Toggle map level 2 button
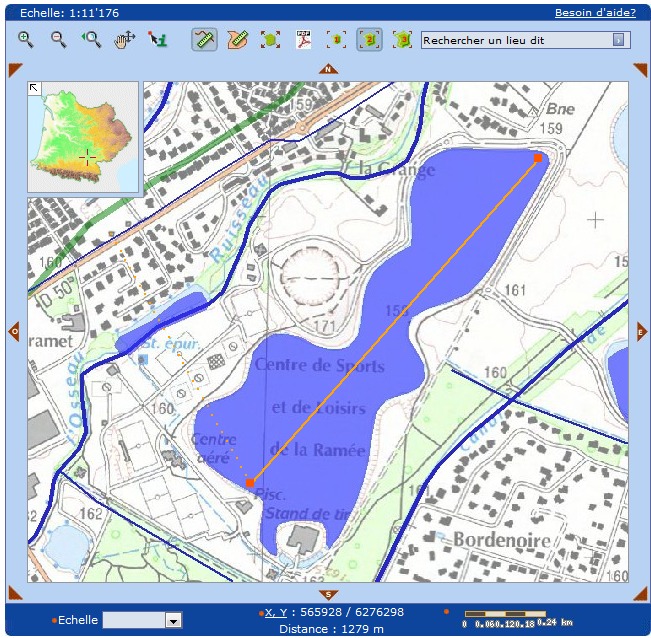651x638 pixels. pyautogui.click(x=369, y=40)
